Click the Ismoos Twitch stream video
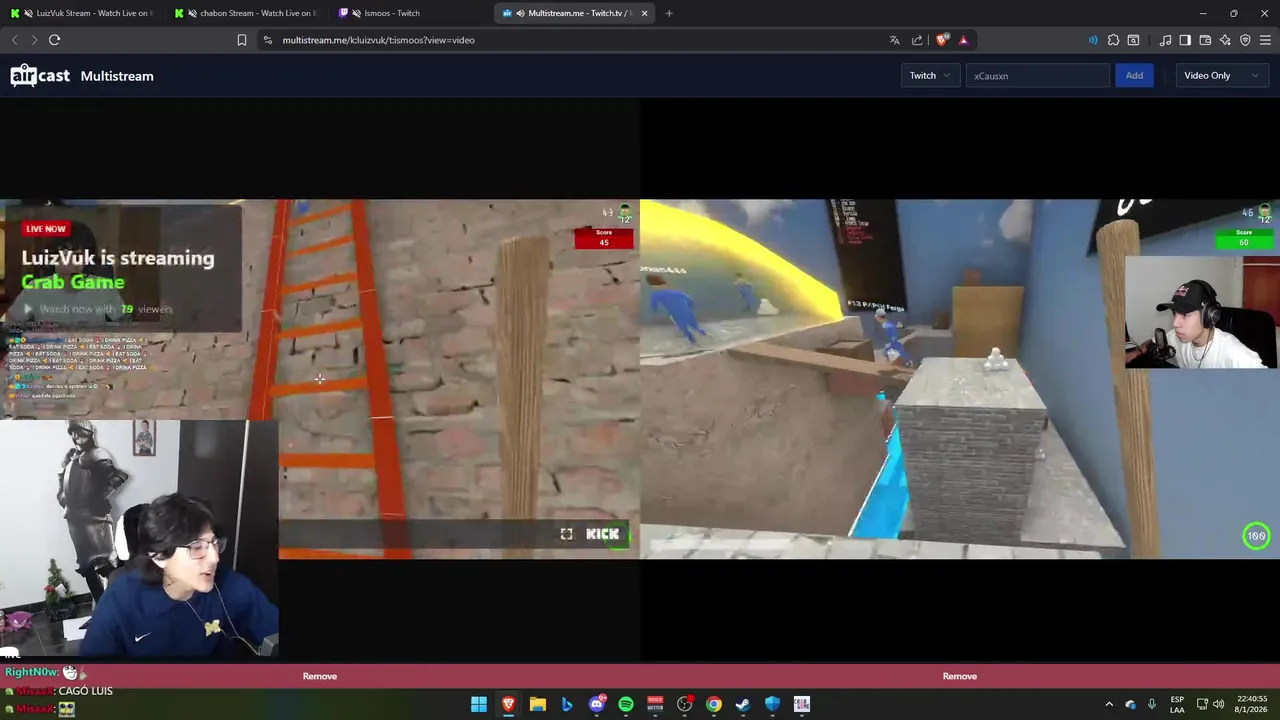 (960, 378)
